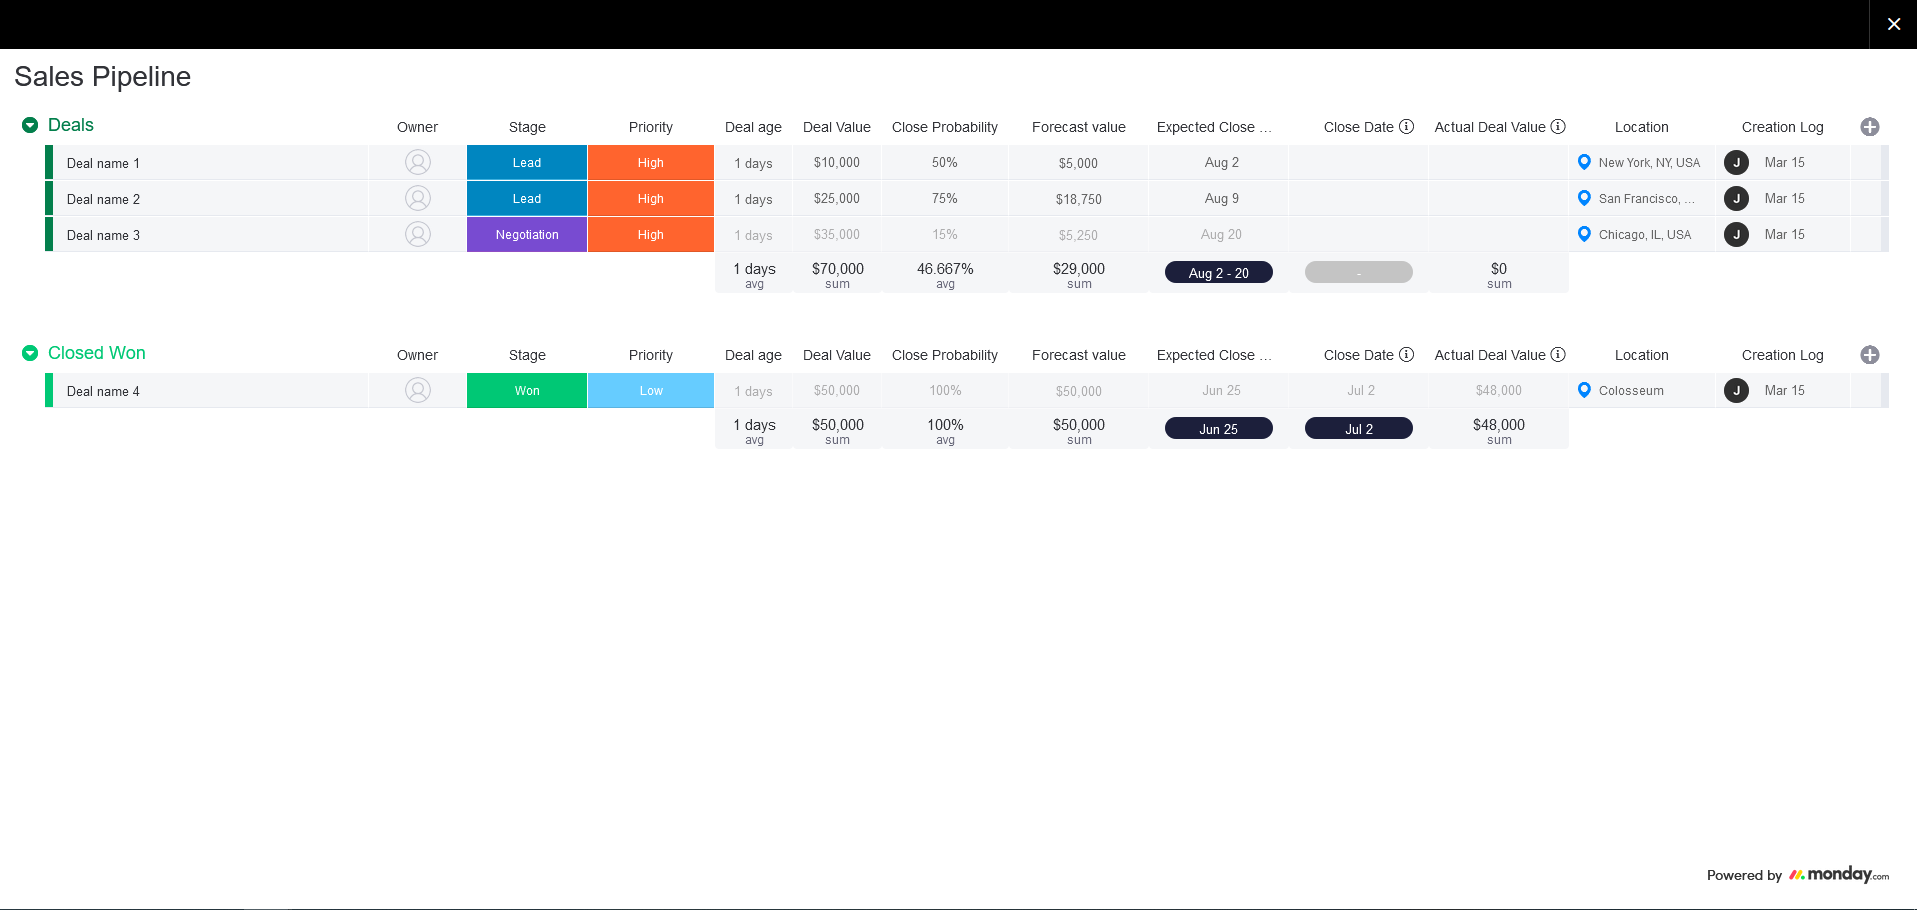Click the Colosseum location pin icon

pyautogui.click(x=1584, y=390)
